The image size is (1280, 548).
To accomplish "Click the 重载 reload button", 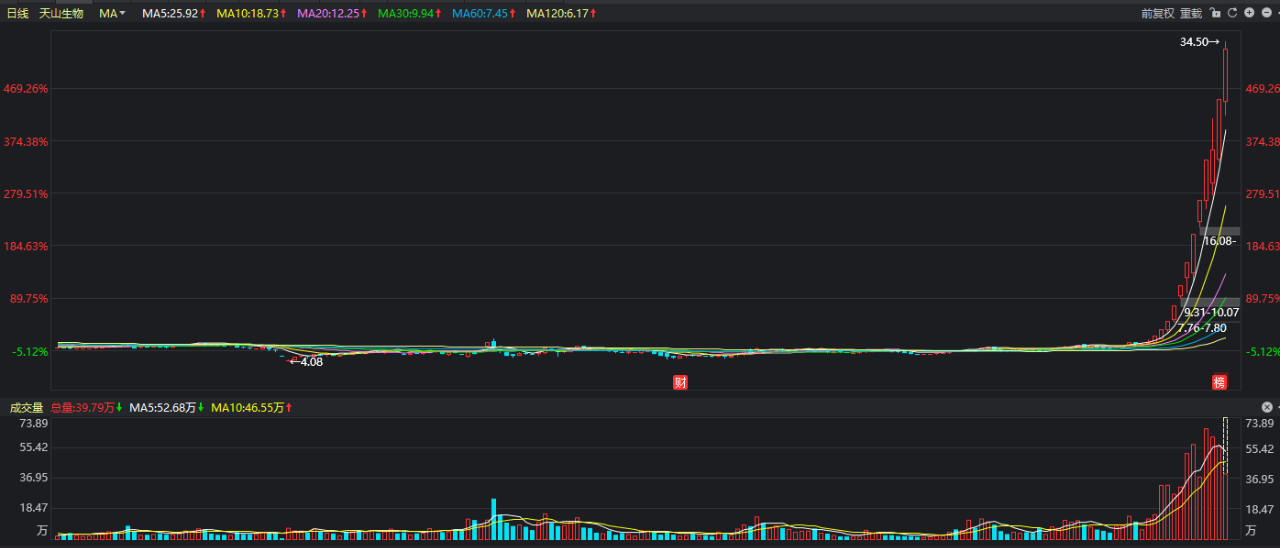I will click(x=1191, y=13).
